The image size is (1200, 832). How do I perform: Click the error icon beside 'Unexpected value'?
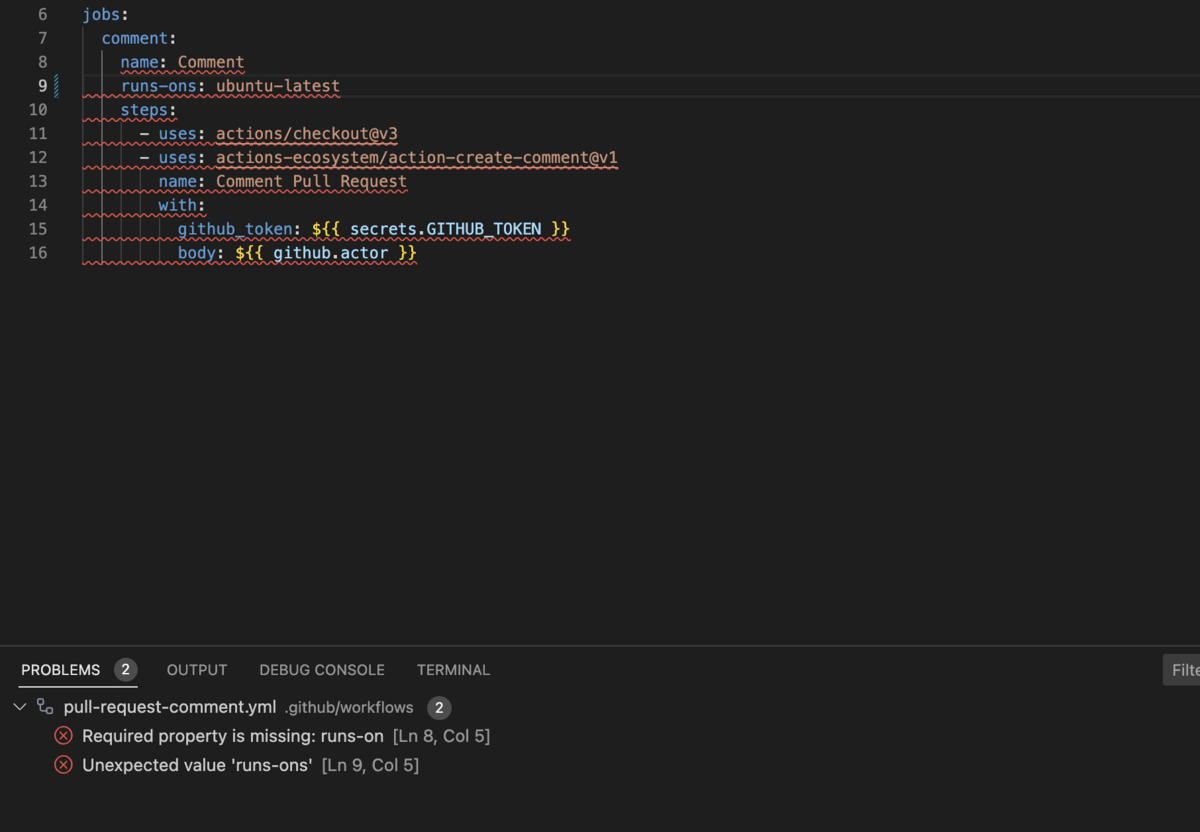click(x=64, y=765)
